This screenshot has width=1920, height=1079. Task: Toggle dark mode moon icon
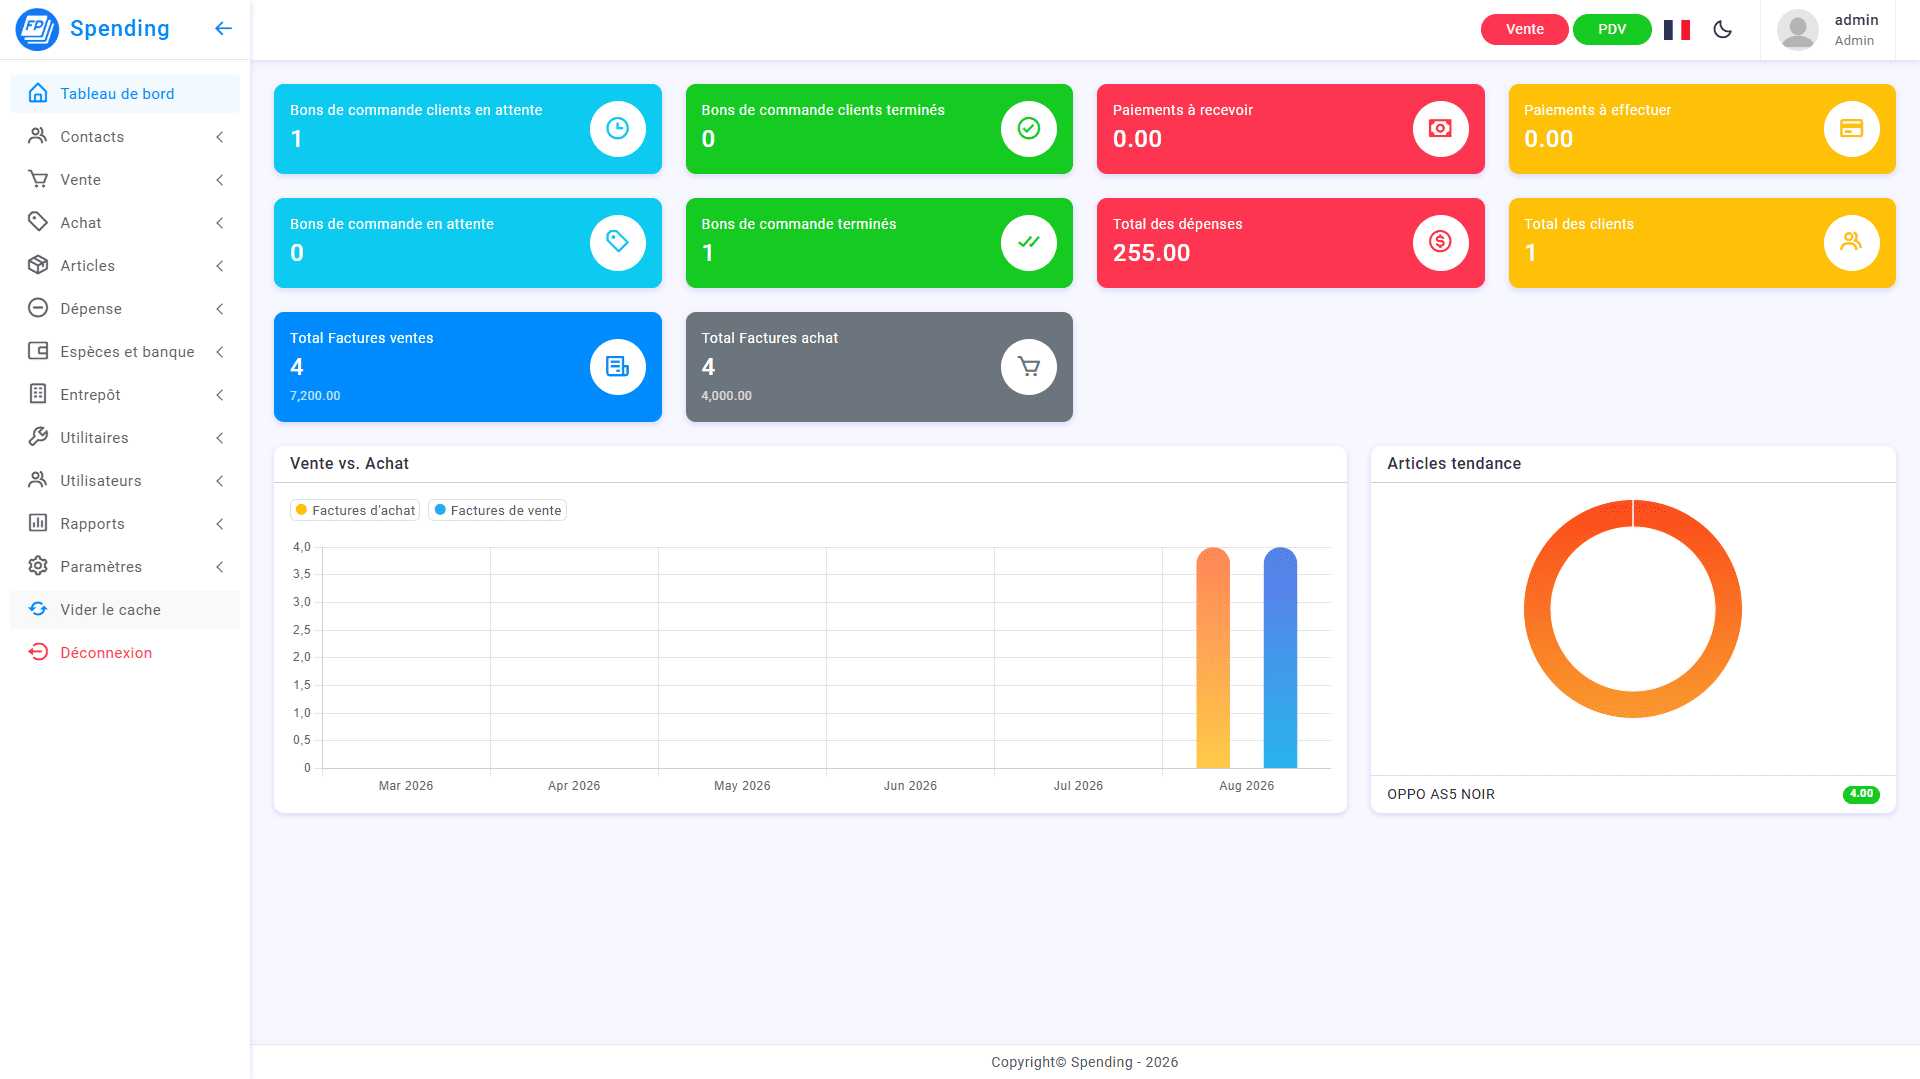click(1722, 30)
